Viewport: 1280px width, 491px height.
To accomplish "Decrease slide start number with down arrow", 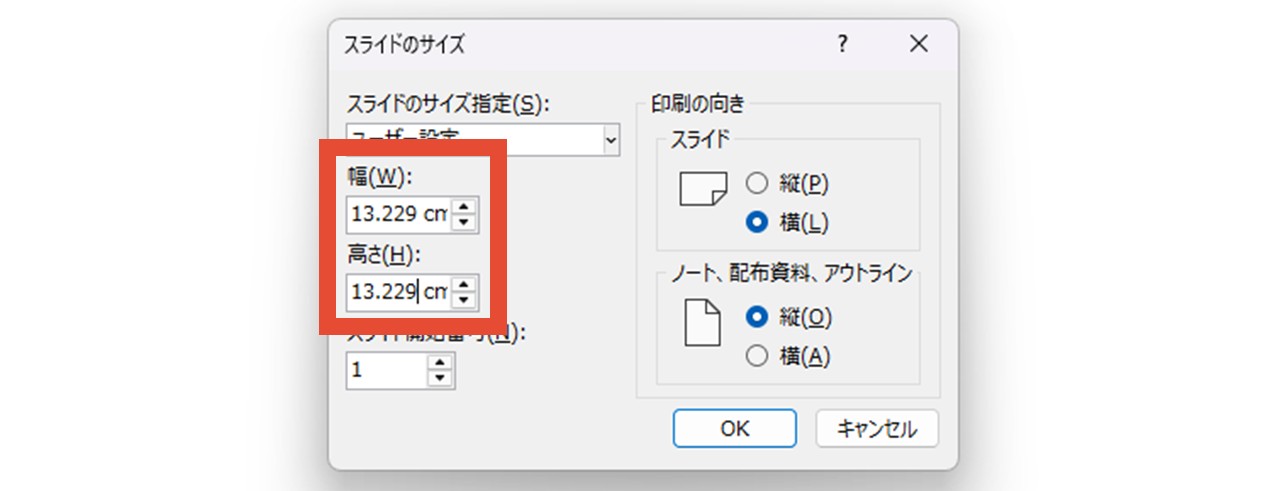I will pos(440,379).
